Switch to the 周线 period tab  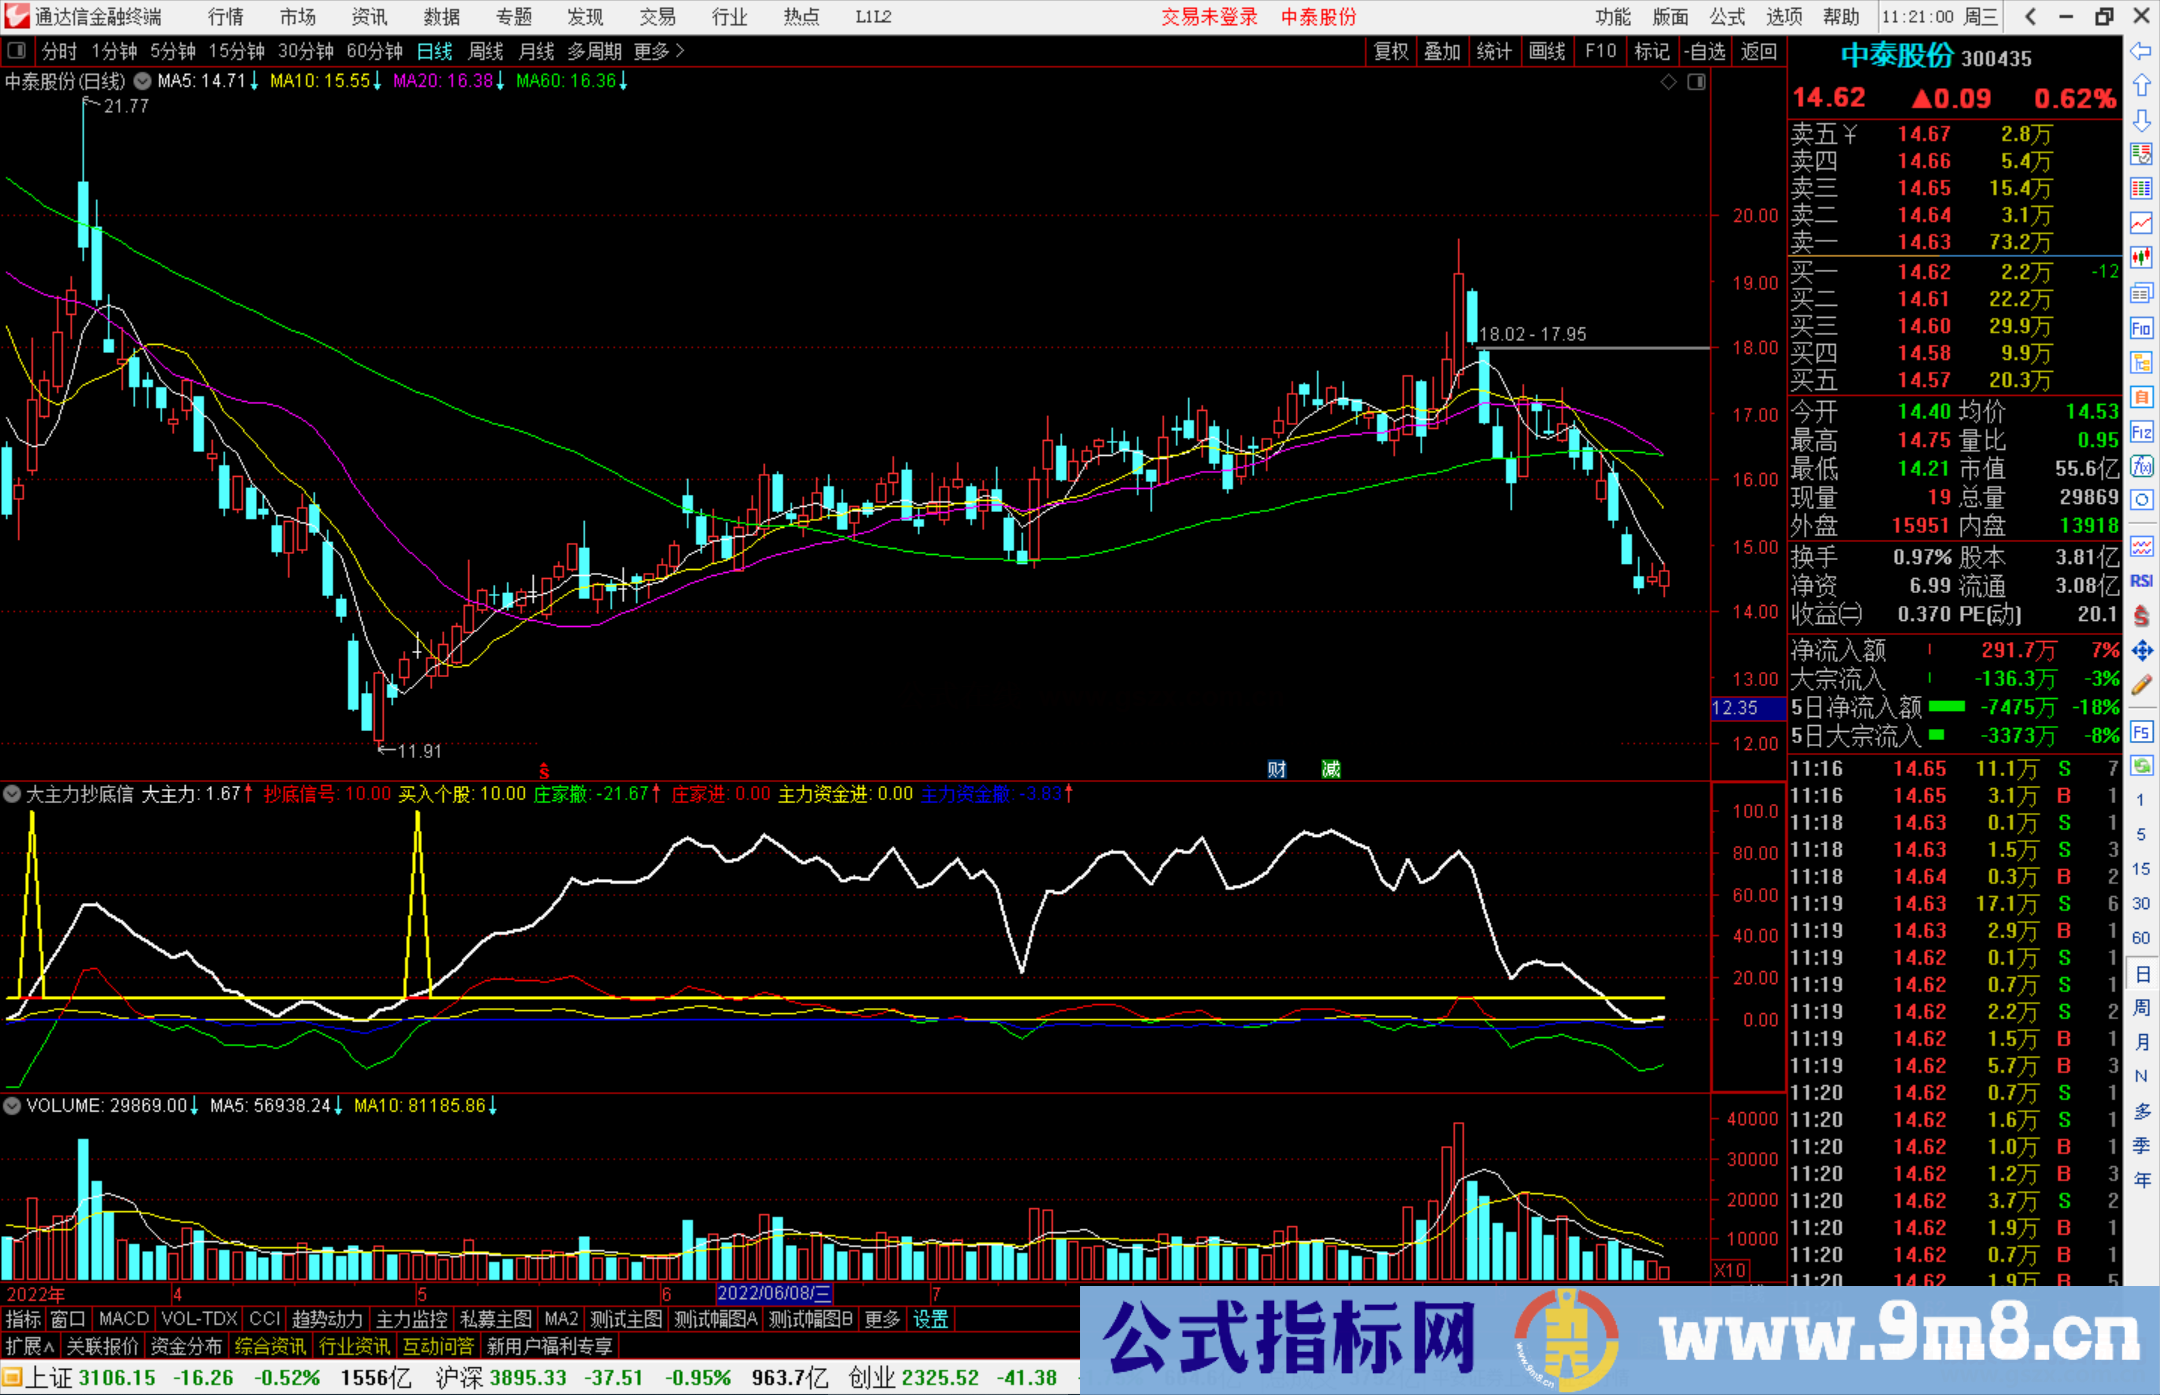(486, 51)
